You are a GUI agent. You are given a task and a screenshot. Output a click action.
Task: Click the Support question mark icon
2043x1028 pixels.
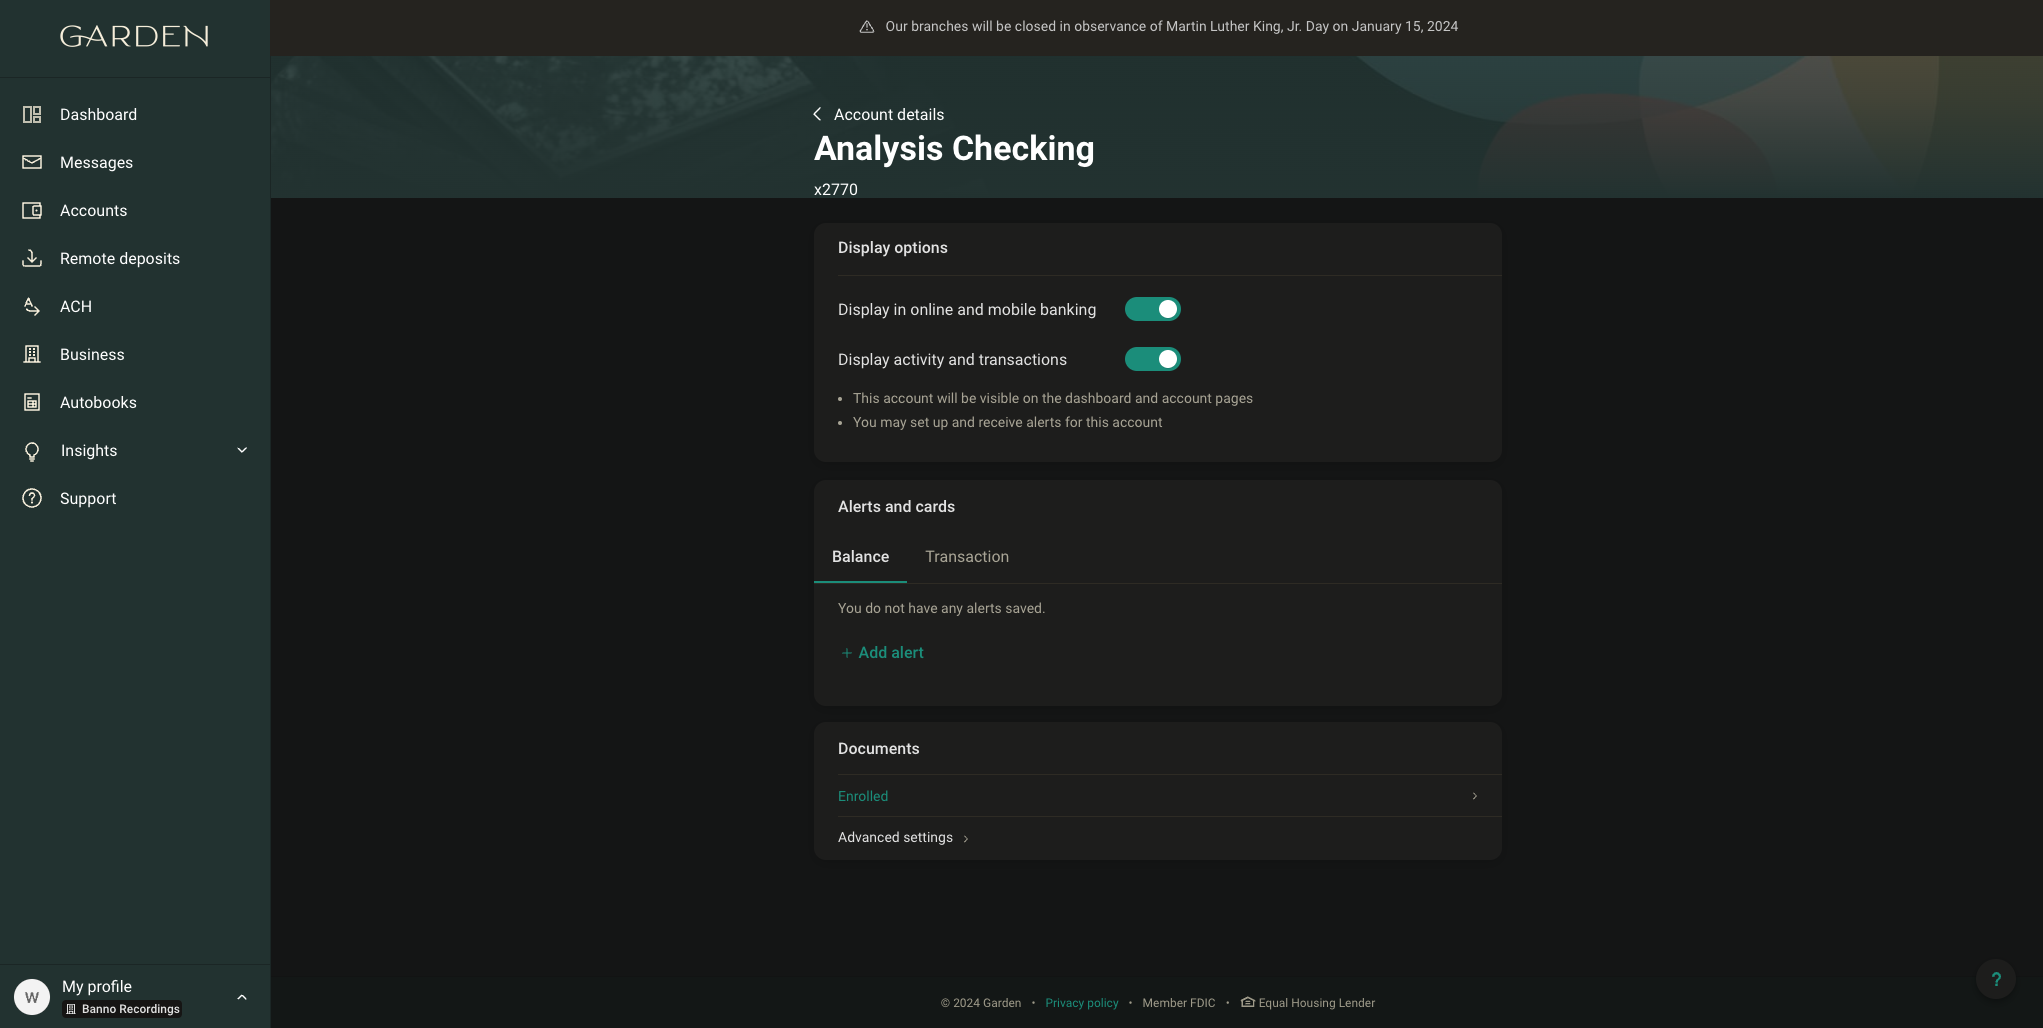(x=32, y=498)
